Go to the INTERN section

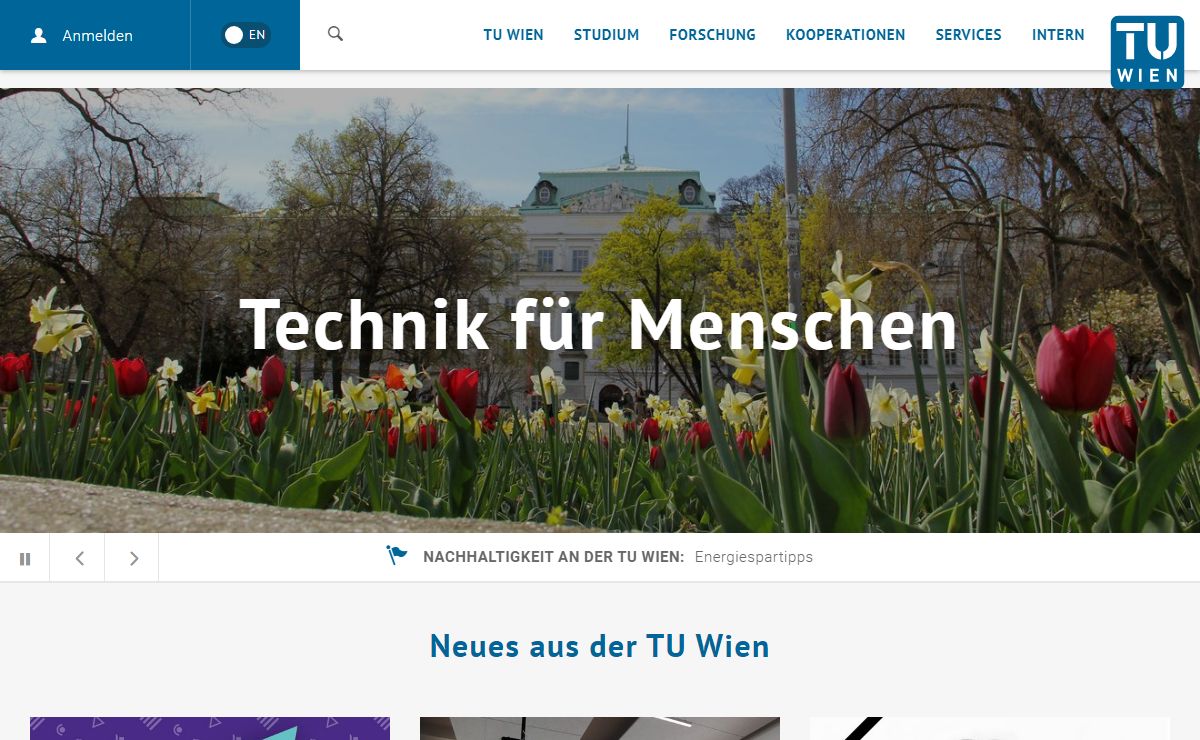1058,35
